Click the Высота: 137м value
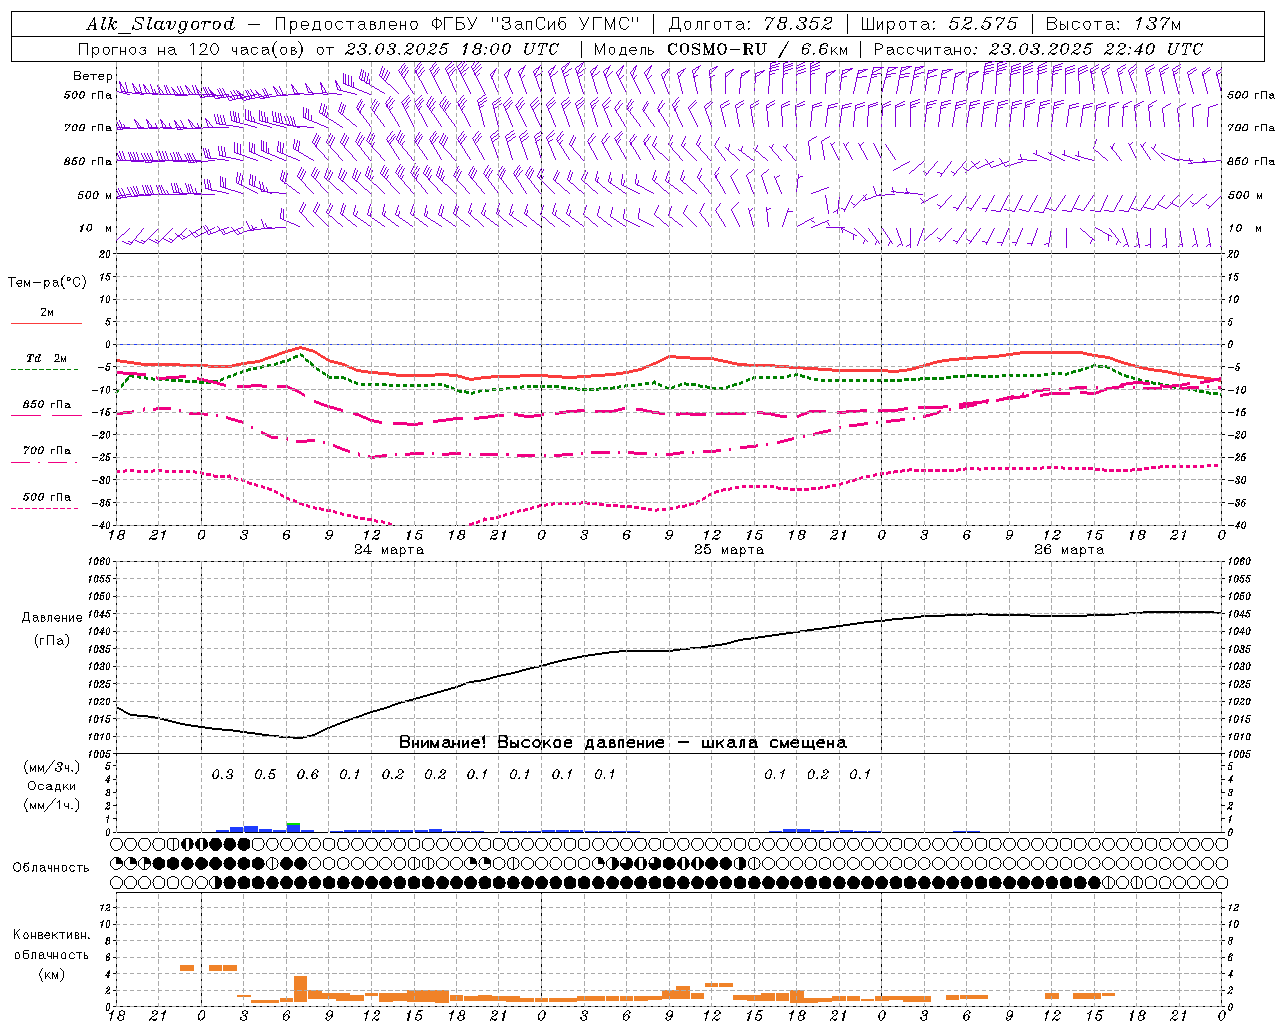The width and height of the screenshot is (1280, 1024). (1113, 24)
